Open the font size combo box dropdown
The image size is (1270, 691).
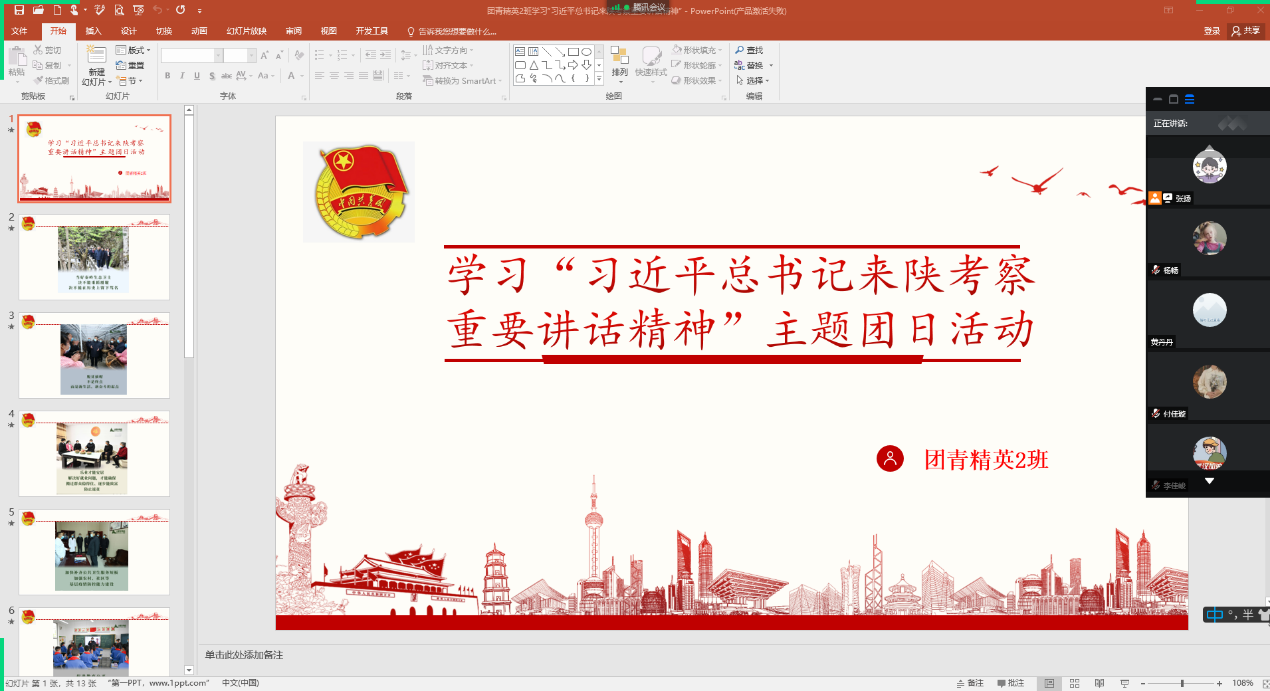click(251, 55)
